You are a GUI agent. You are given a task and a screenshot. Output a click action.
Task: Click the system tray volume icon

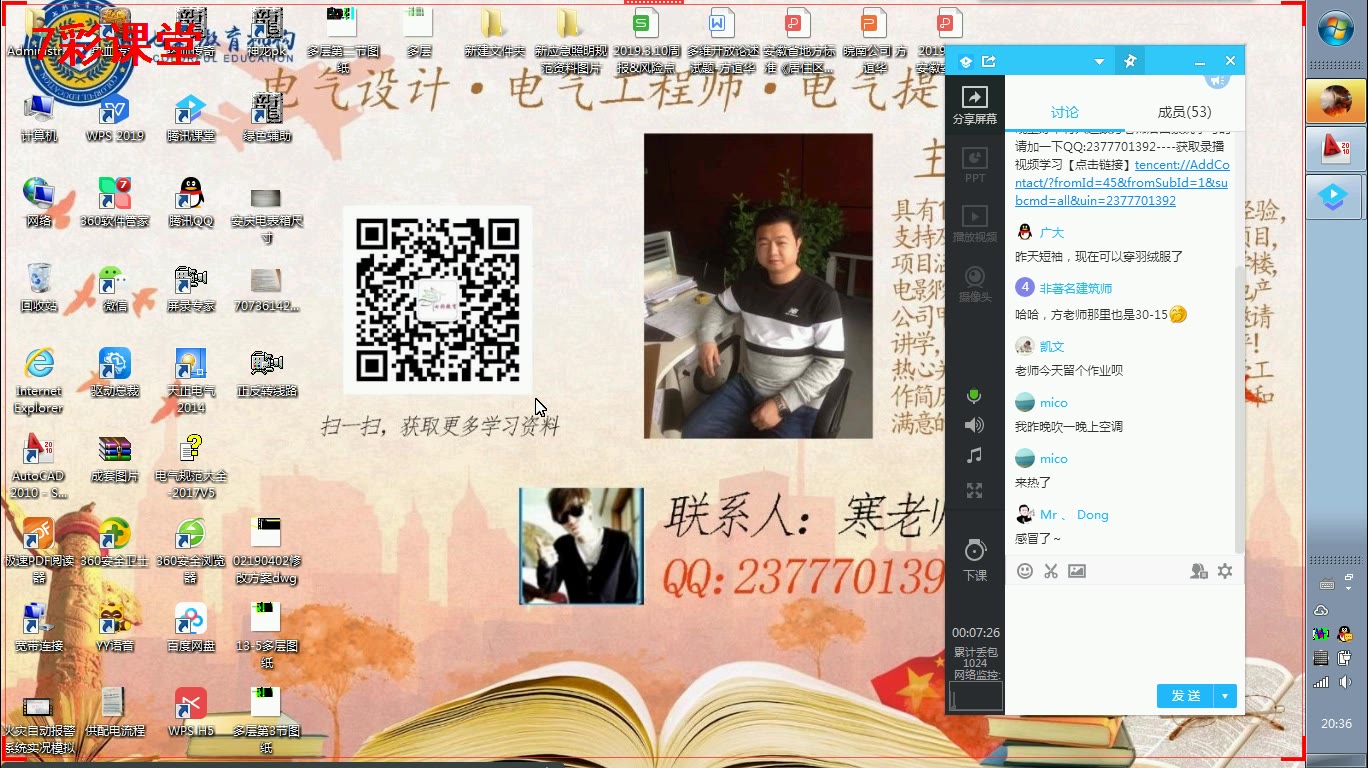click(1345, 683)
